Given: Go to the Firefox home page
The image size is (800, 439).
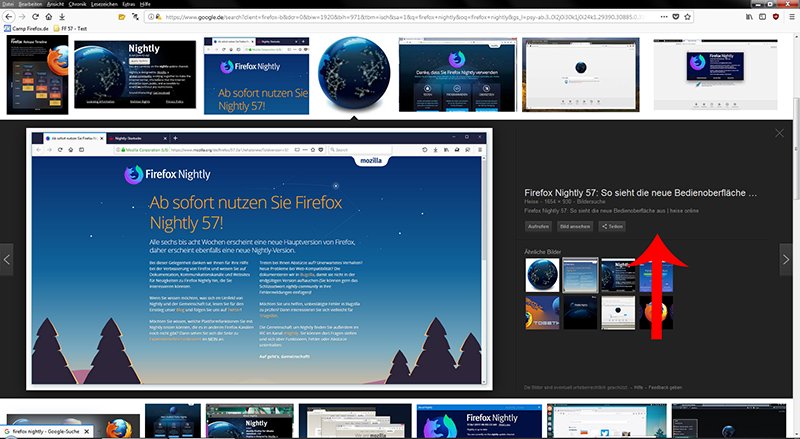Looking at the screenshot, I should pos(47,17).
